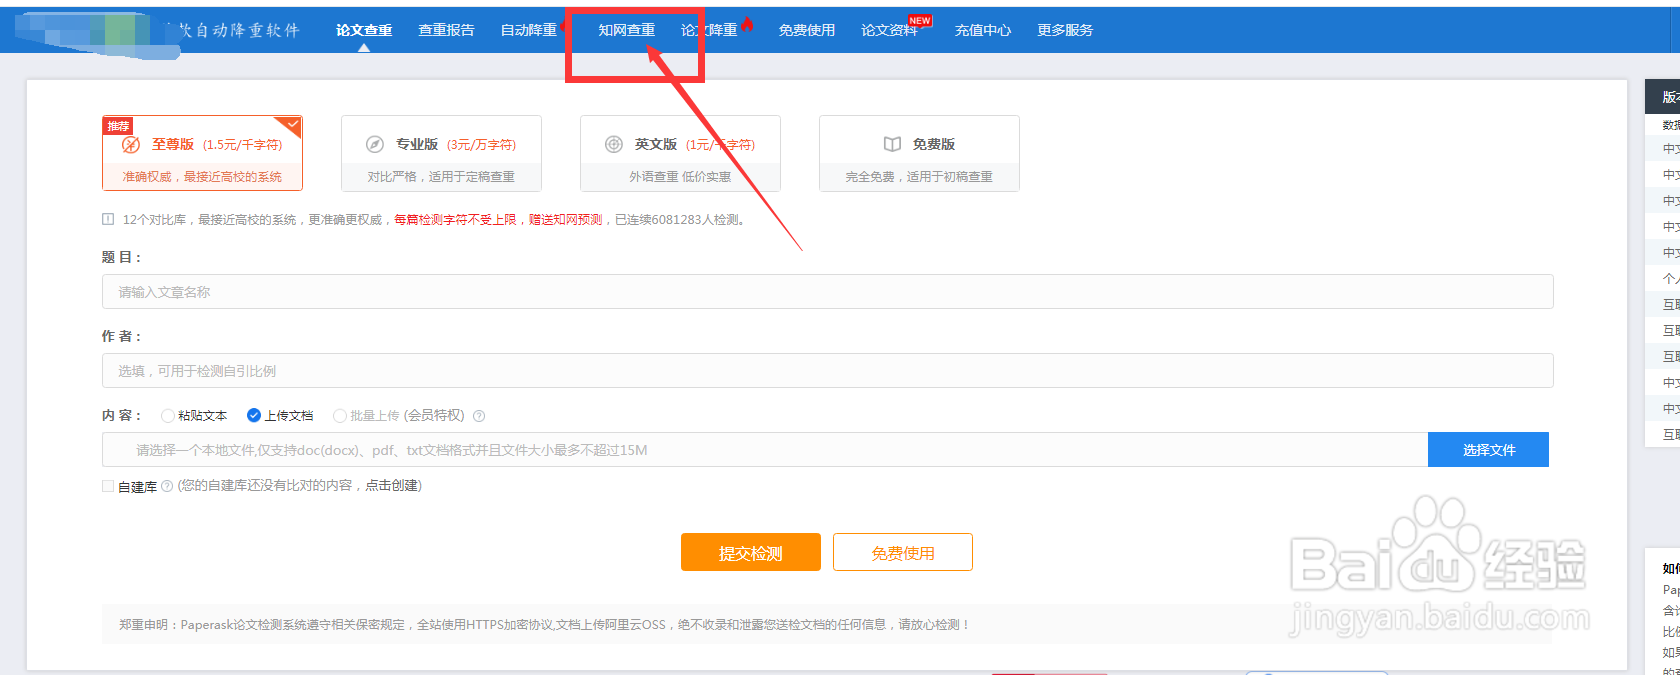Go to 充值中心
The image size is (1680, 675).
[x=983, y=30]
